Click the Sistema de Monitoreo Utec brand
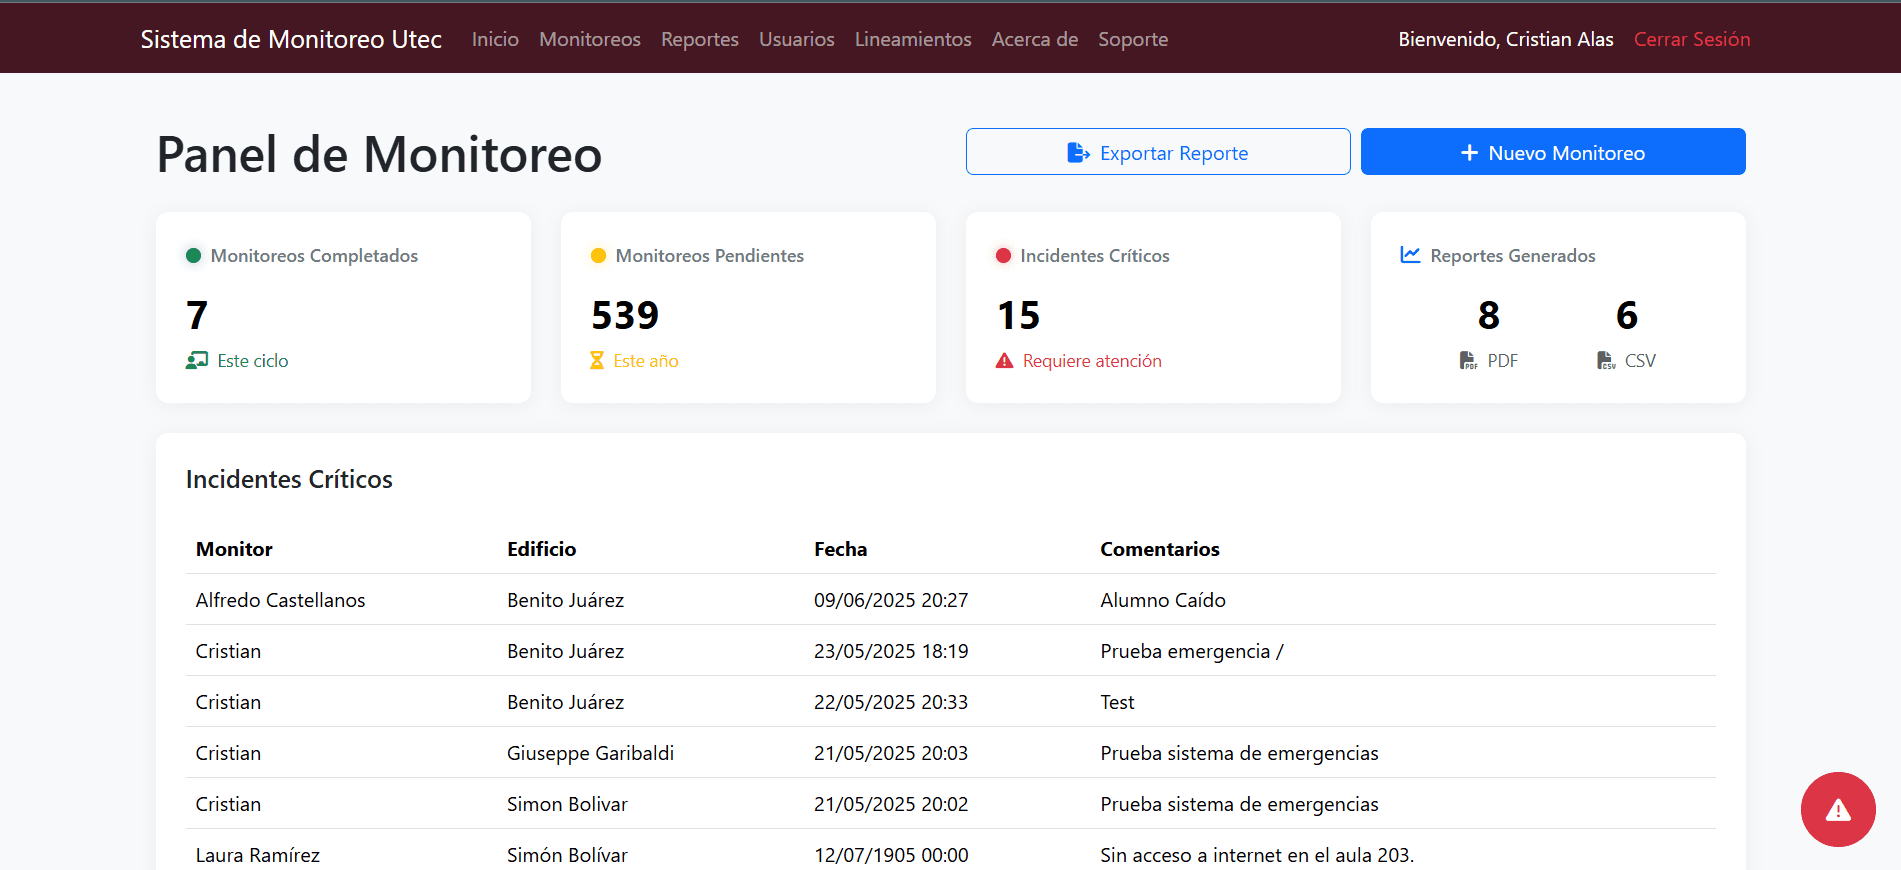Screen dimensions: 1901x870 click(291, 39)
